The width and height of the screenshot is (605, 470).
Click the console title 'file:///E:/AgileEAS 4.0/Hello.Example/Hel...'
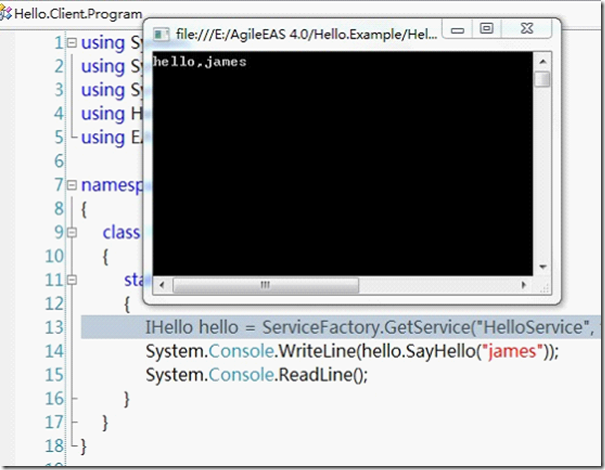306,34
